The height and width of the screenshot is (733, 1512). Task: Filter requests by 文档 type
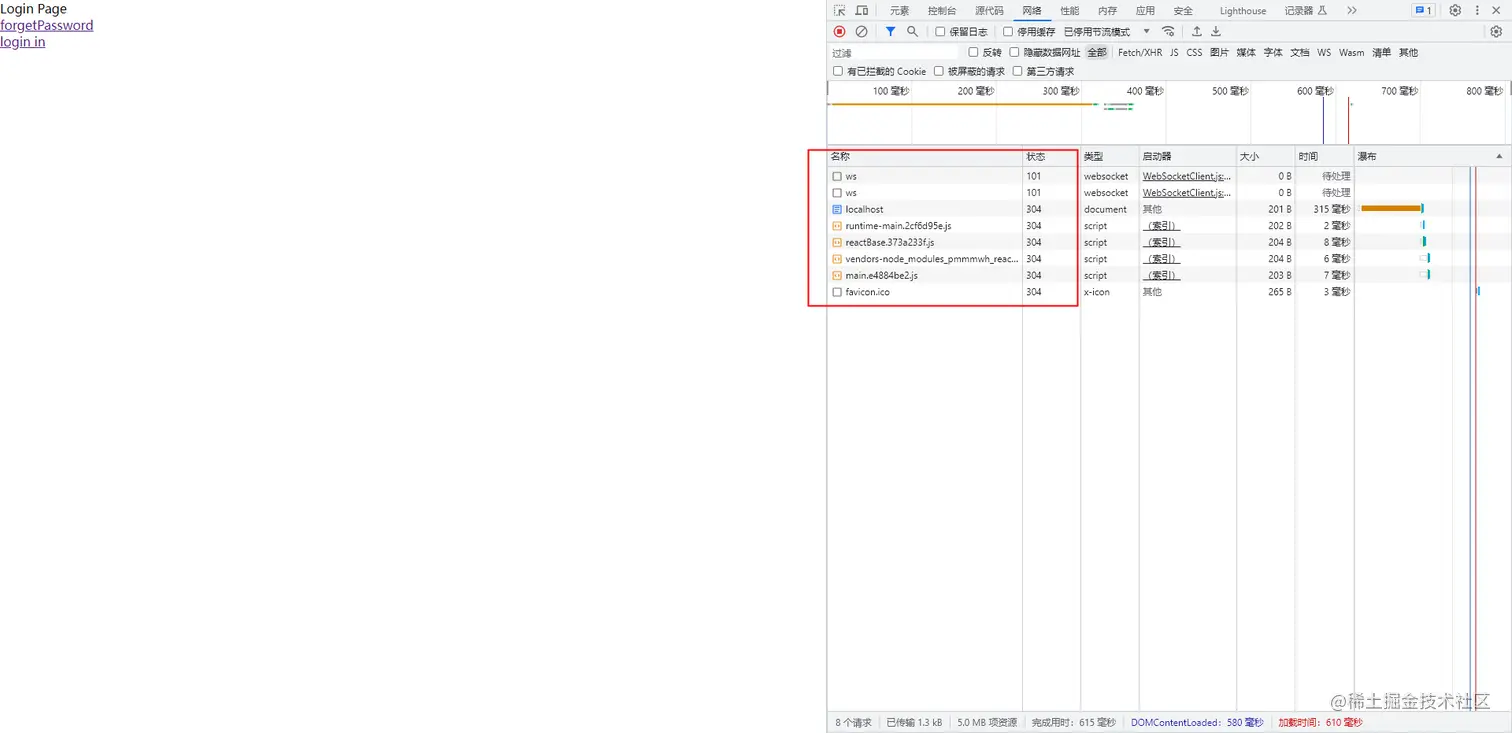tap(1299, 52)
